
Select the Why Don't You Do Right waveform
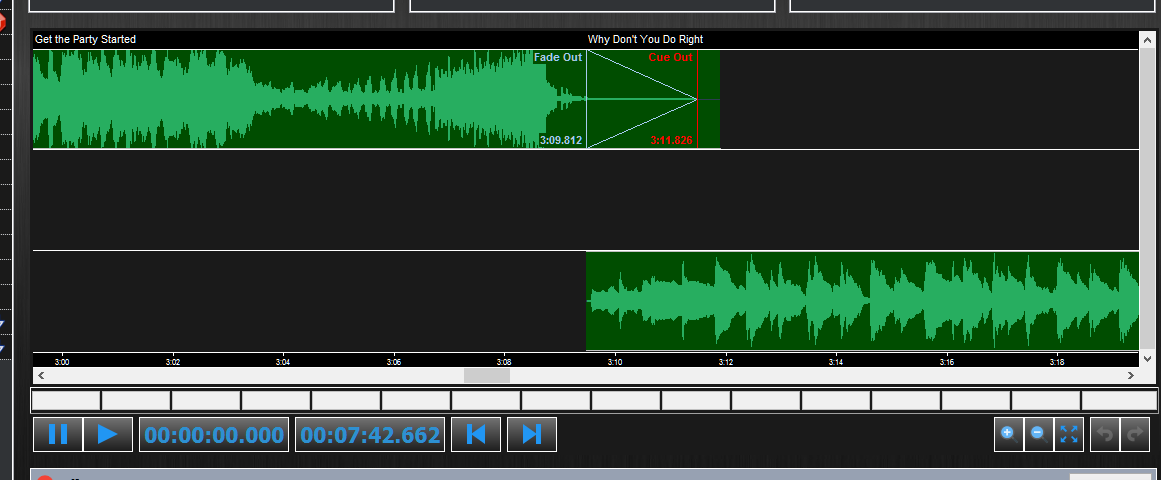click(x=860, y=301)
